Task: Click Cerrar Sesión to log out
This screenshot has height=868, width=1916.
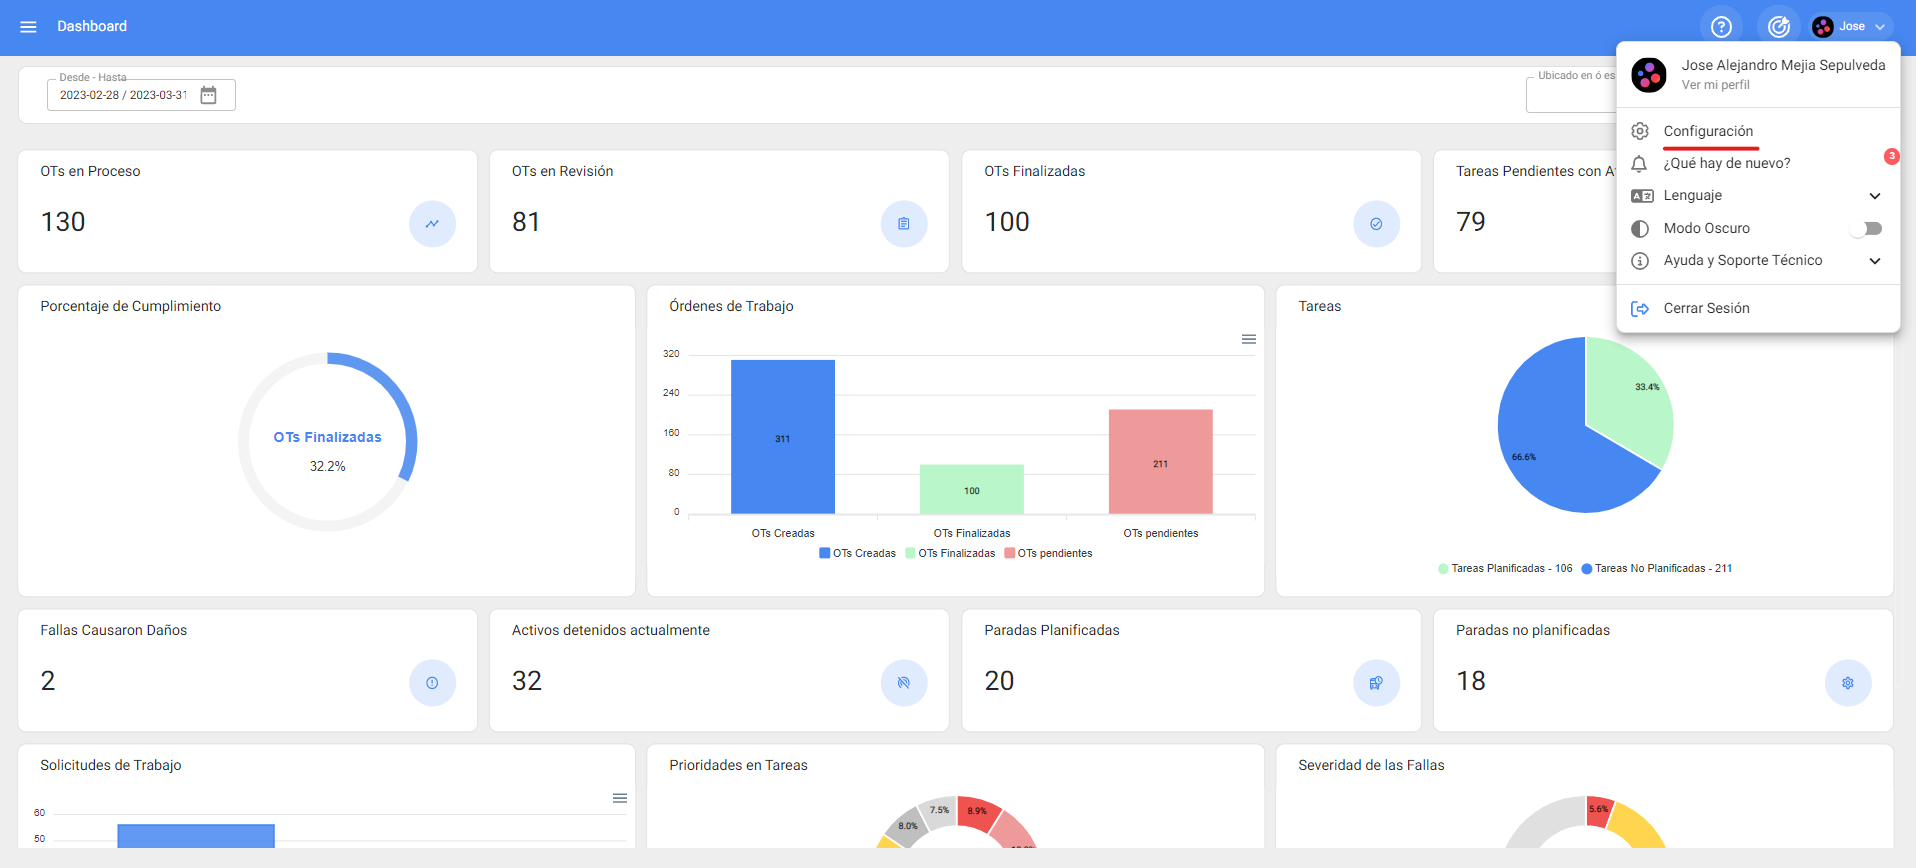Action: 1706,308
